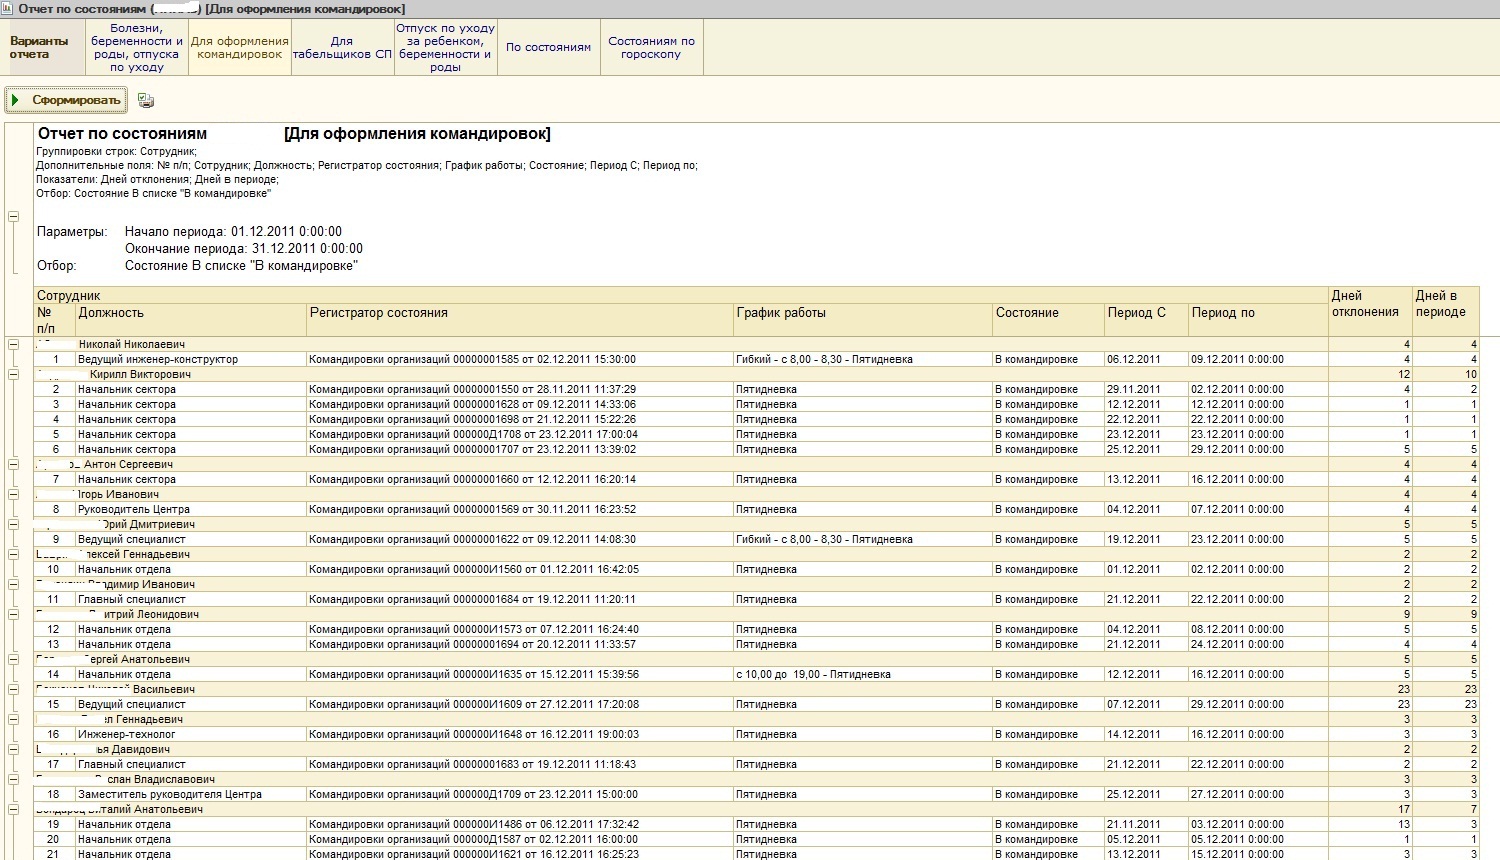Click the print settings icon beside Сформировать
The width and height of the screenshot is (1500, 860).
point(146,100)
